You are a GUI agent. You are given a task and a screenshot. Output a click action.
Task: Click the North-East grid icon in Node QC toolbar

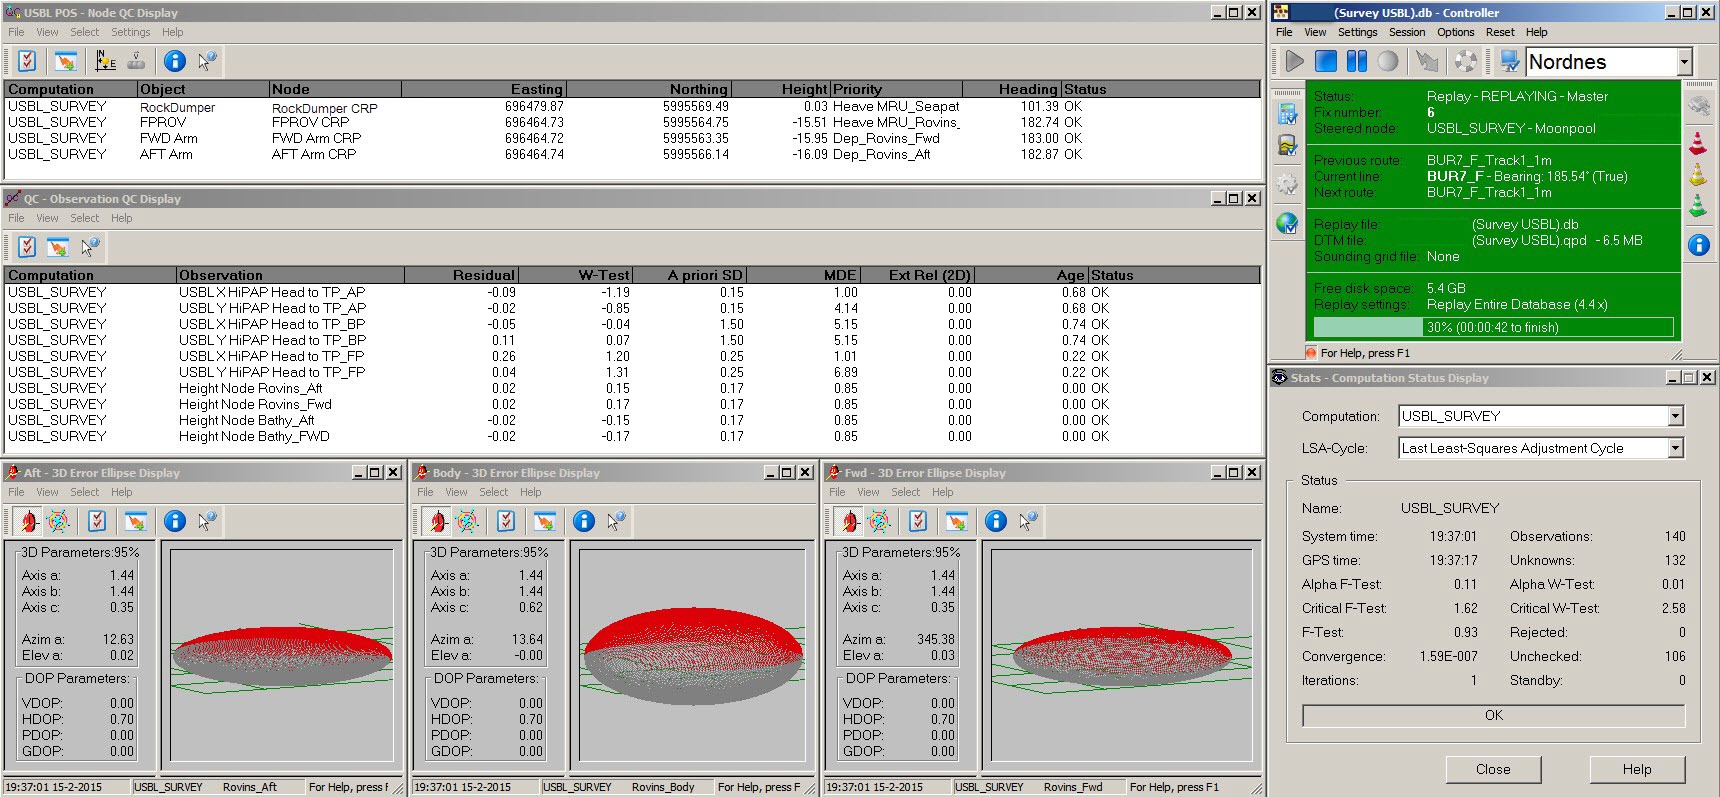tap(106, 62)
